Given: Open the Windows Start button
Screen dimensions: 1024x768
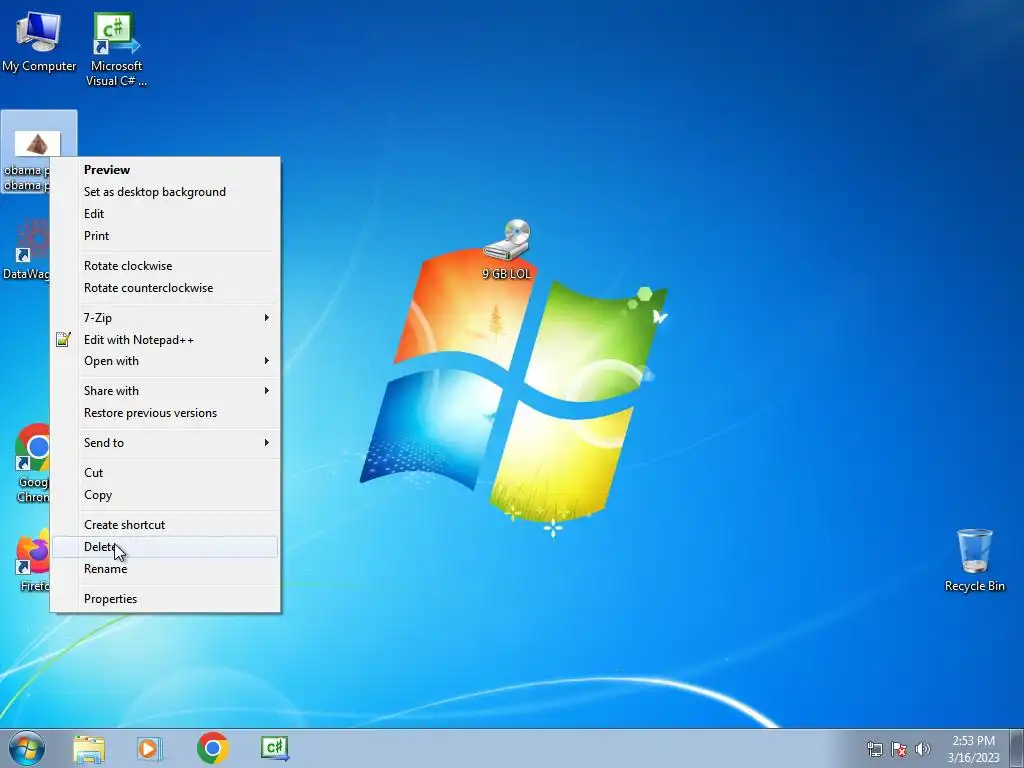Looking at the screenshot, I should (26, 748).
